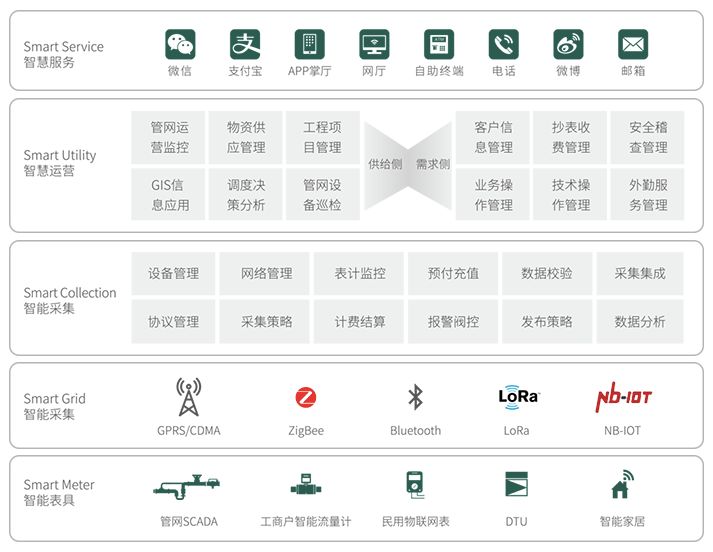Image resolution: width=713 pixels, height=552 pixels.
Task: Open the 协议管理 tile
Action: tap(173, 321)
